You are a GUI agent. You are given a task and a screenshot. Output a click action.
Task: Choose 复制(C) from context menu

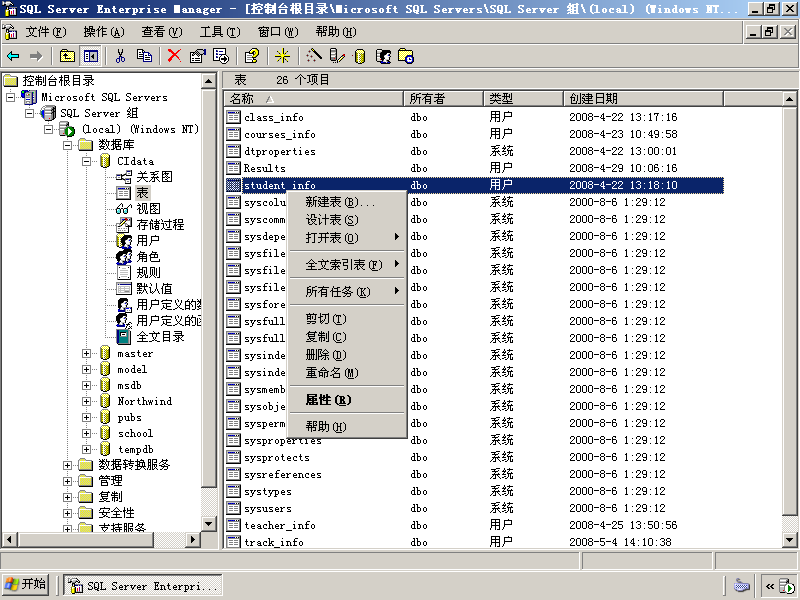[347, 337]
